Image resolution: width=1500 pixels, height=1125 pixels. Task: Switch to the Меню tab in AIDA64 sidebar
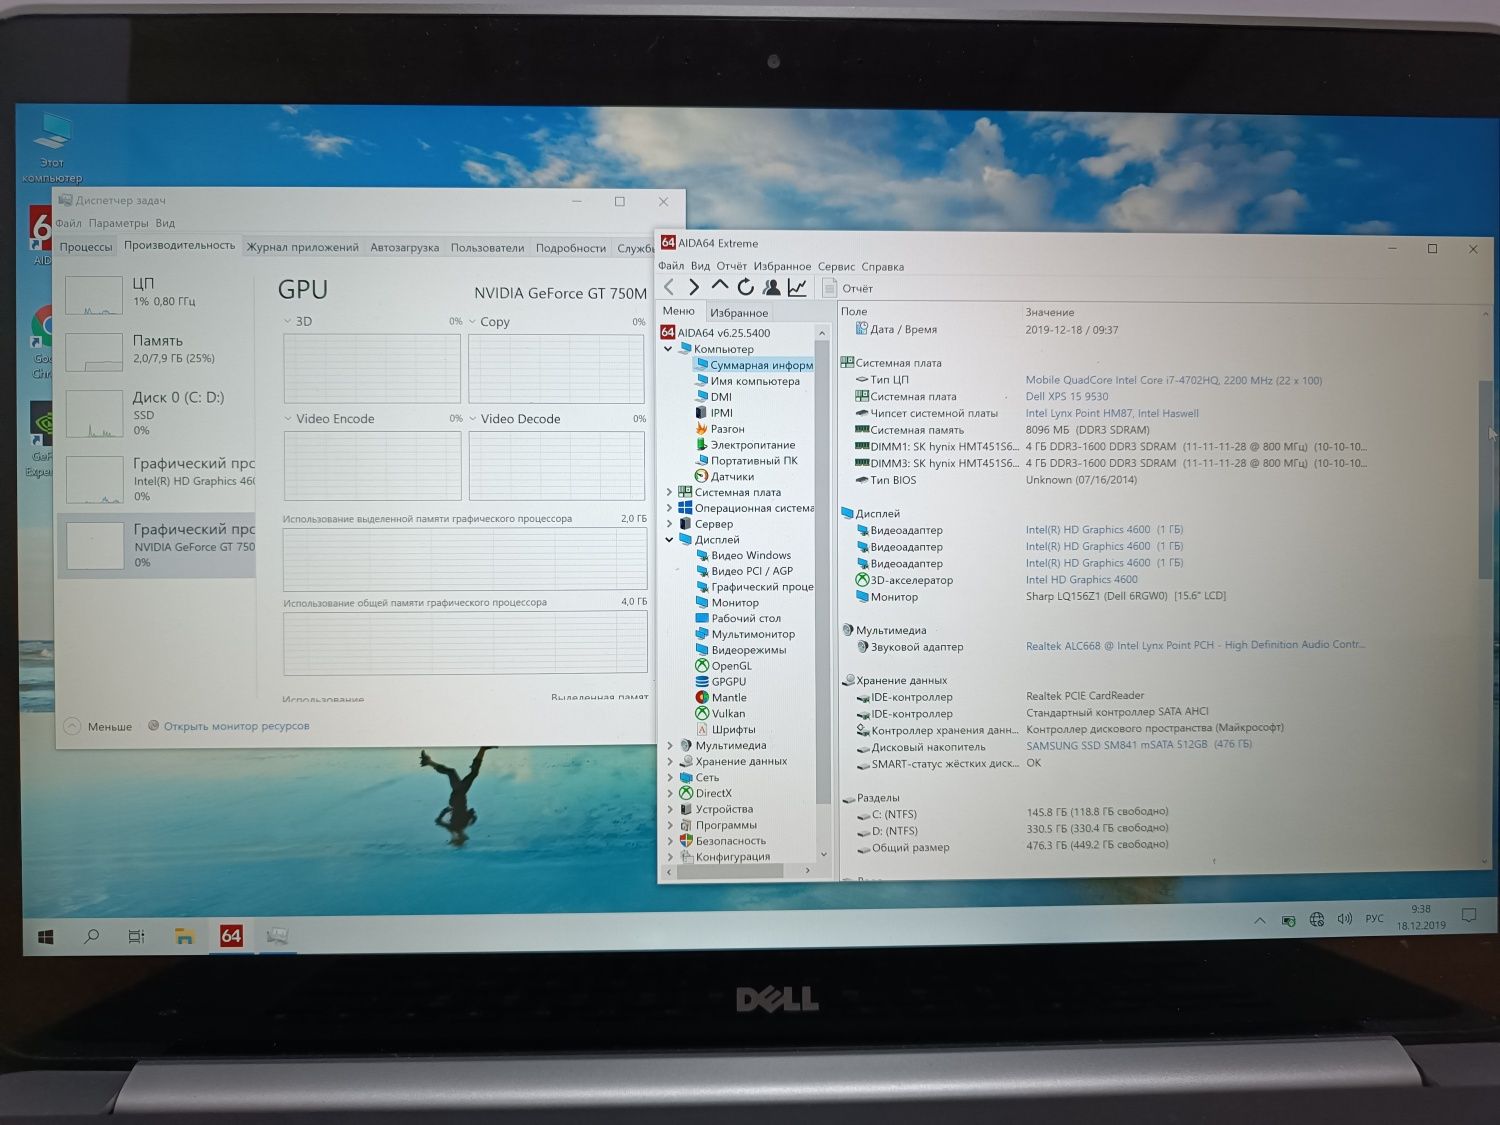click(x=678, y=311)
